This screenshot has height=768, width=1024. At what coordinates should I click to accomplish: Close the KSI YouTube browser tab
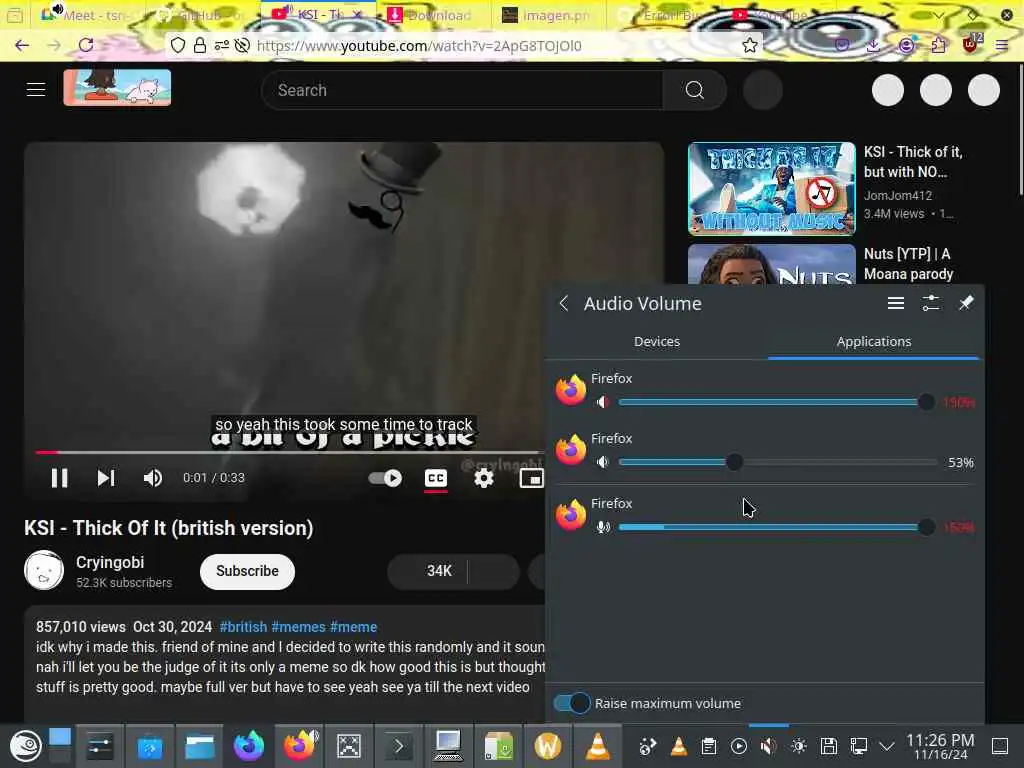[357, 14]
